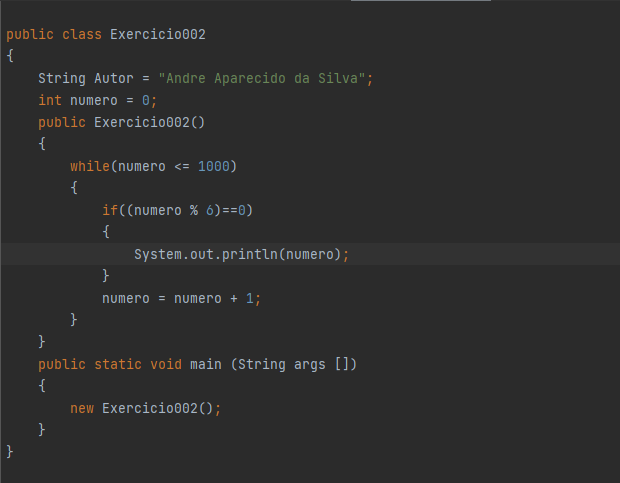Click the opening brace after the while line
This screenshot has width=620, height=483.
click(74, 188)
